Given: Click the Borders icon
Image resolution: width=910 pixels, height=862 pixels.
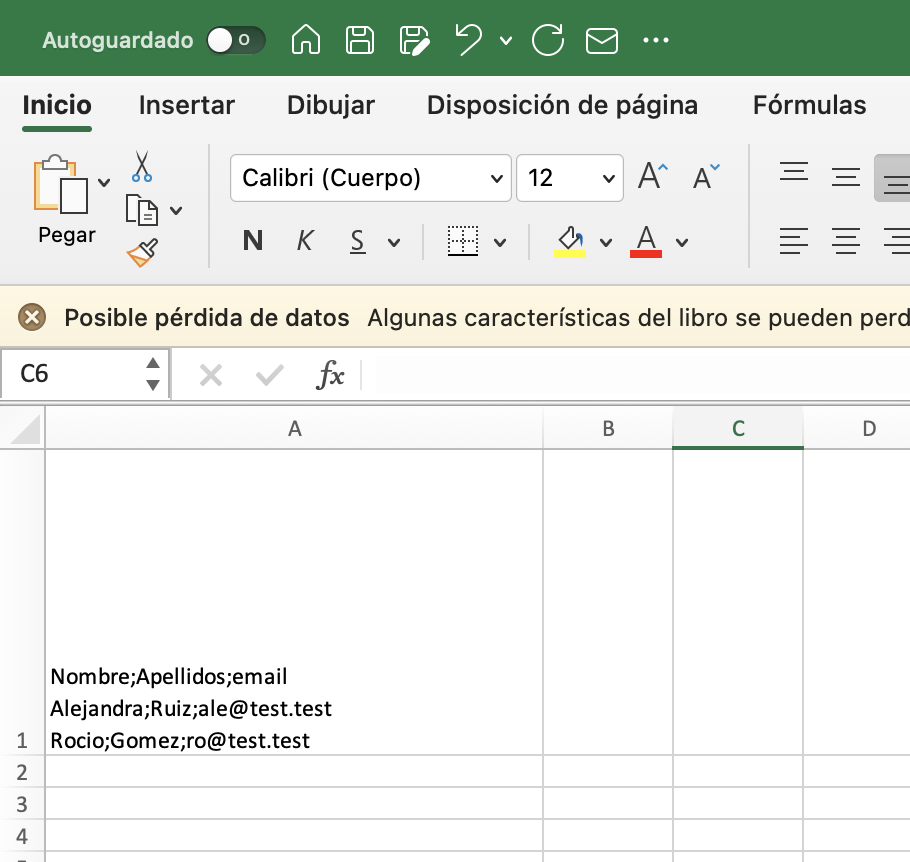Looking at the screenshot, I should 463,241.
